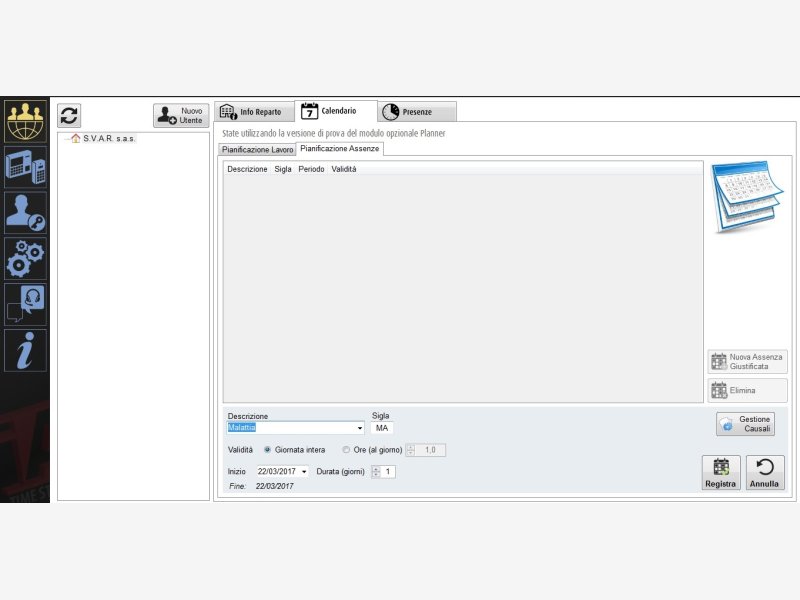This screenshot has height=600, width=800.
Task: Click the refresh arrows button
Action: click(x=69, y=115)
